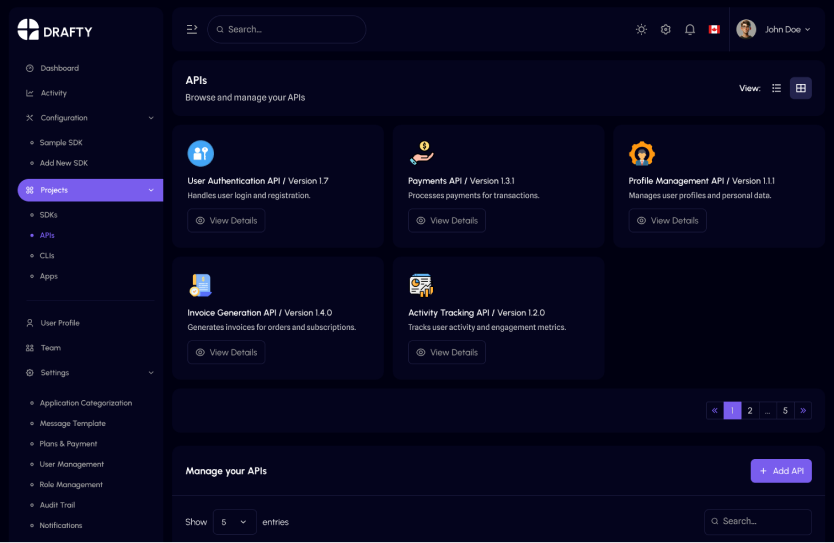This screenshot has height=543, width=834.
Task: Expand the Configuration sidebar section
Action: click(90, 118)
